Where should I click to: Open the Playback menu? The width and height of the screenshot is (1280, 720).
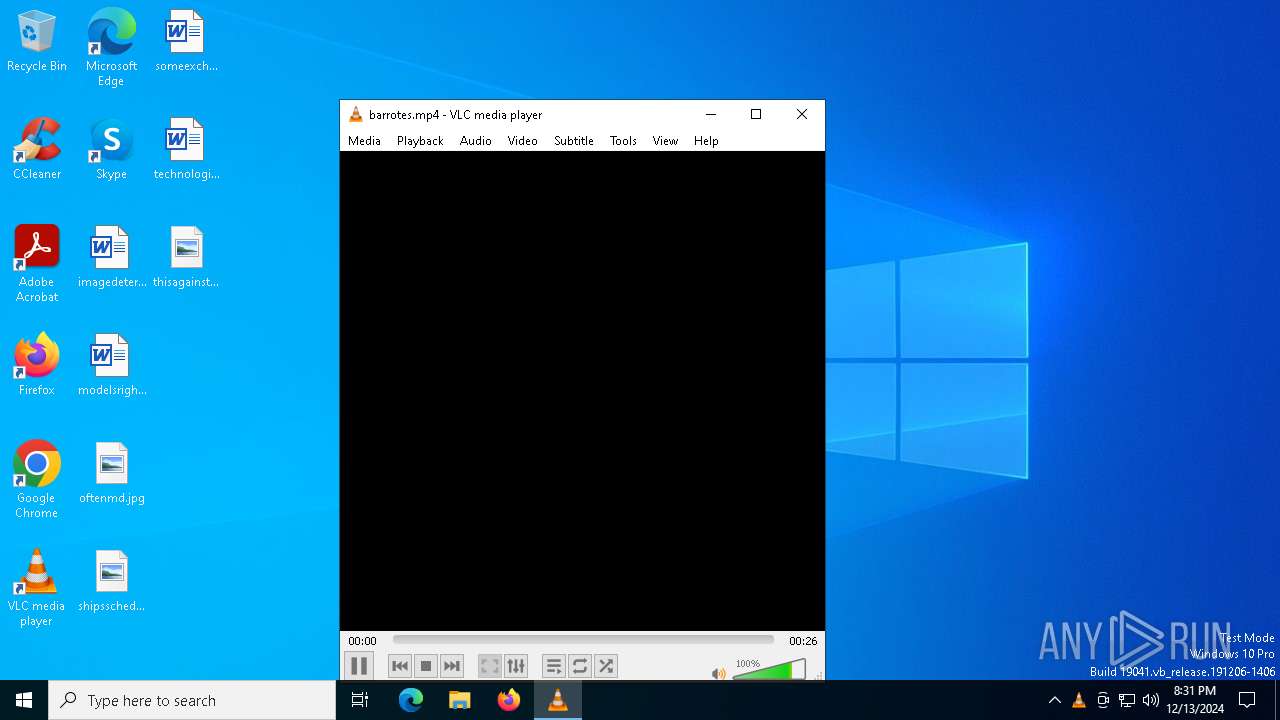point(420,141)
